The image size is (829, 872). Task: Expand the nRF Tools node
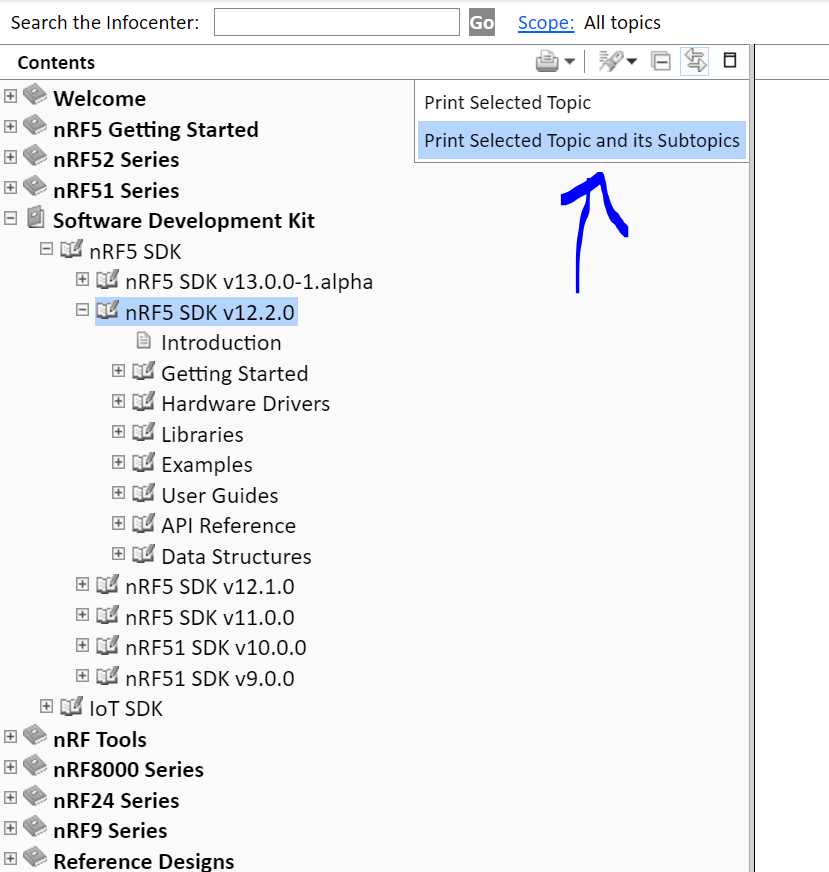pyautogui.click(x=10, y=737)
